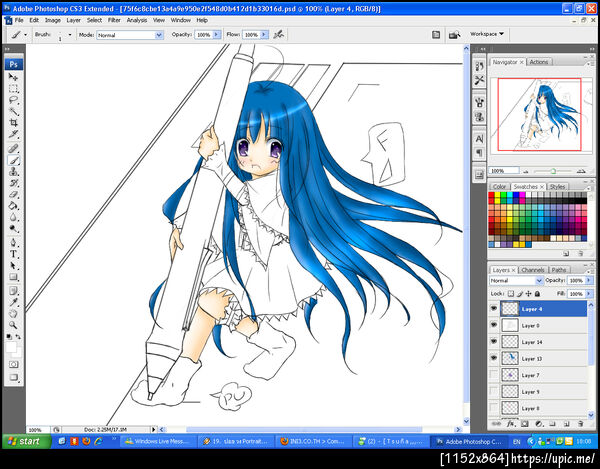The width and height of the screenshot is (600, 469).
Task: Click Navigator zoom percentage field
Action: [504, 171]
